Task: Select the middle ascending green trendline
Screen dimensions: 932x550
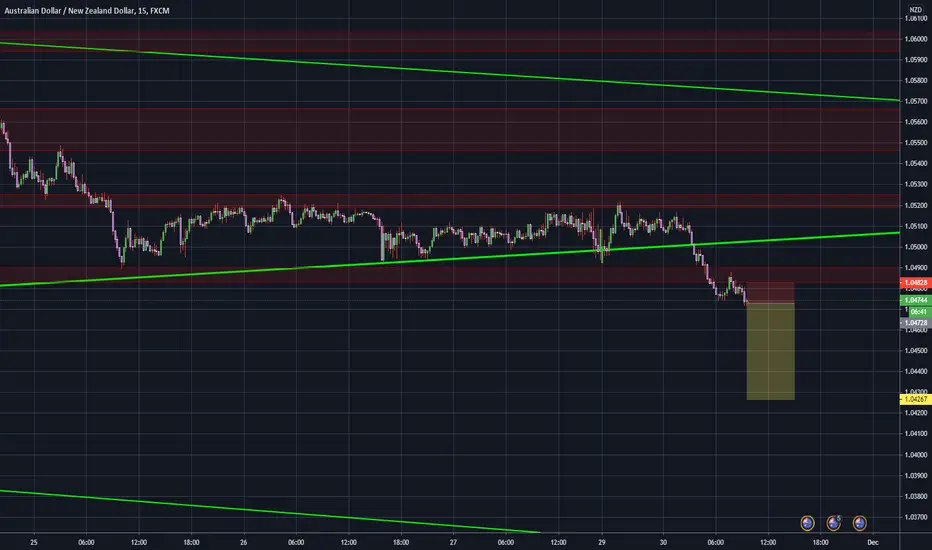Action: point(449,259)
